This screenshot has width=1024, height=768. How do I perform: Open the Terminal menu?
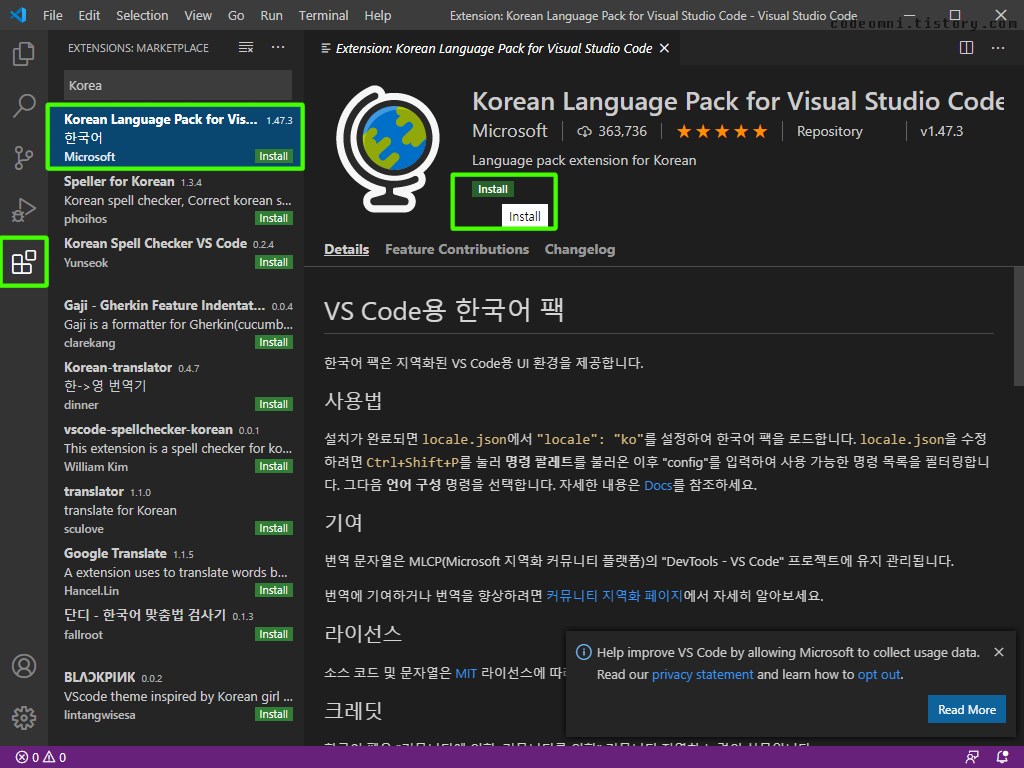tap(323, 15)
